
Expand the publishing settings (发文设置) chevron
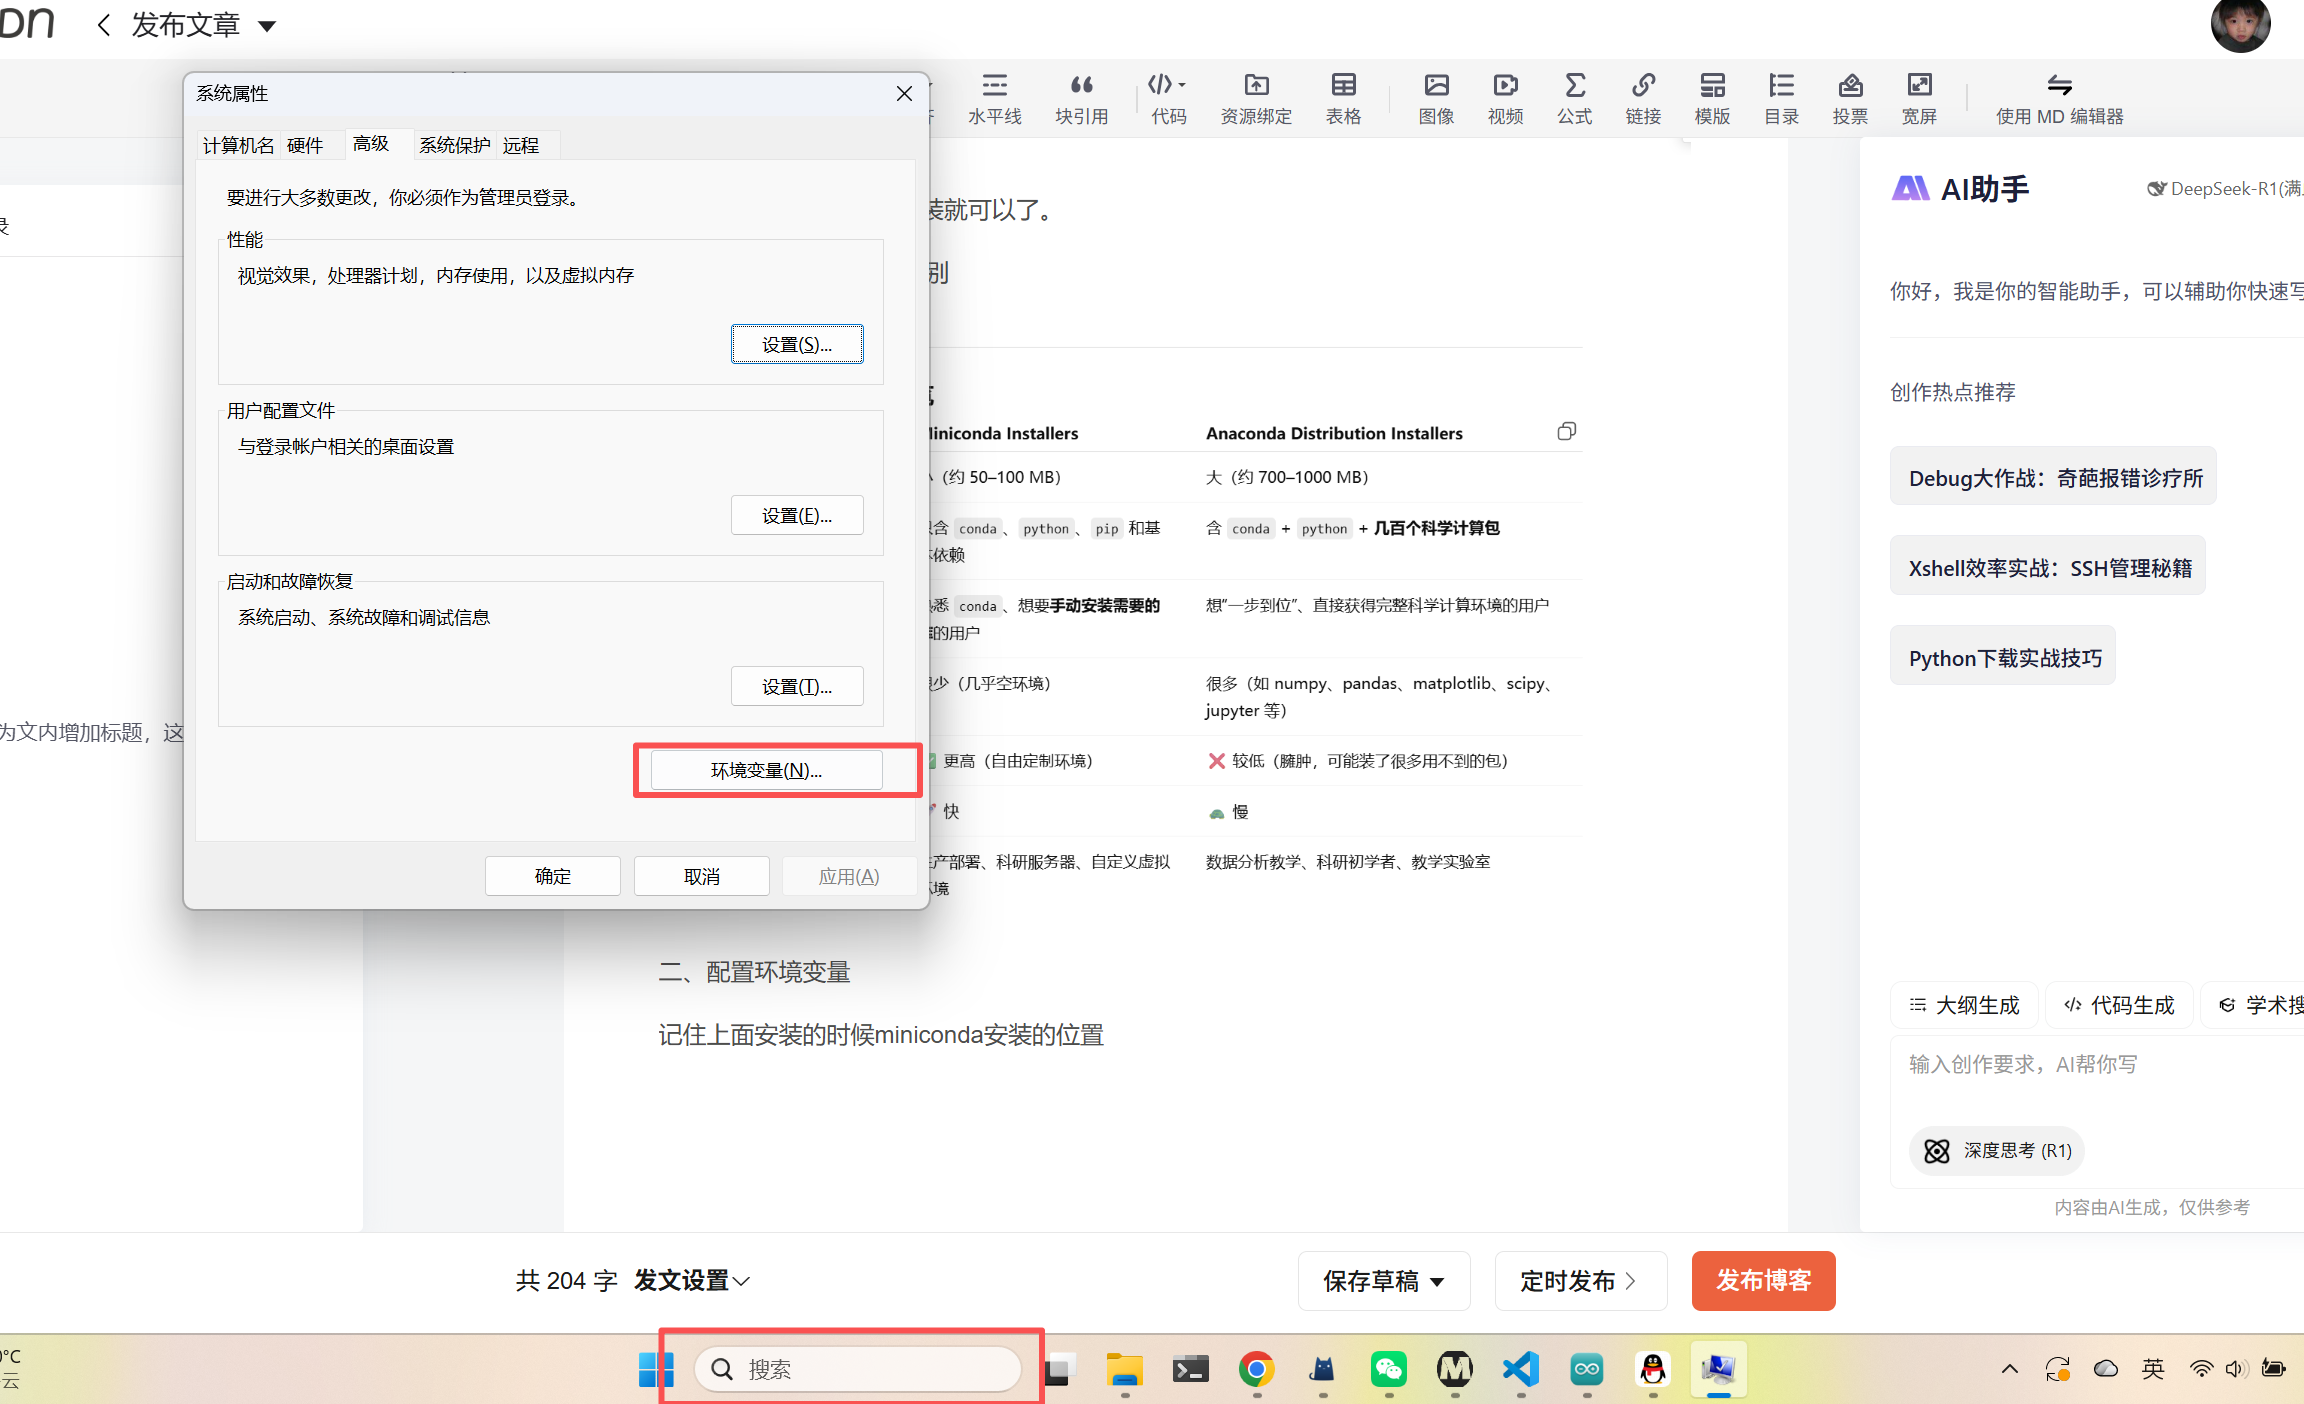point(742,1281)
